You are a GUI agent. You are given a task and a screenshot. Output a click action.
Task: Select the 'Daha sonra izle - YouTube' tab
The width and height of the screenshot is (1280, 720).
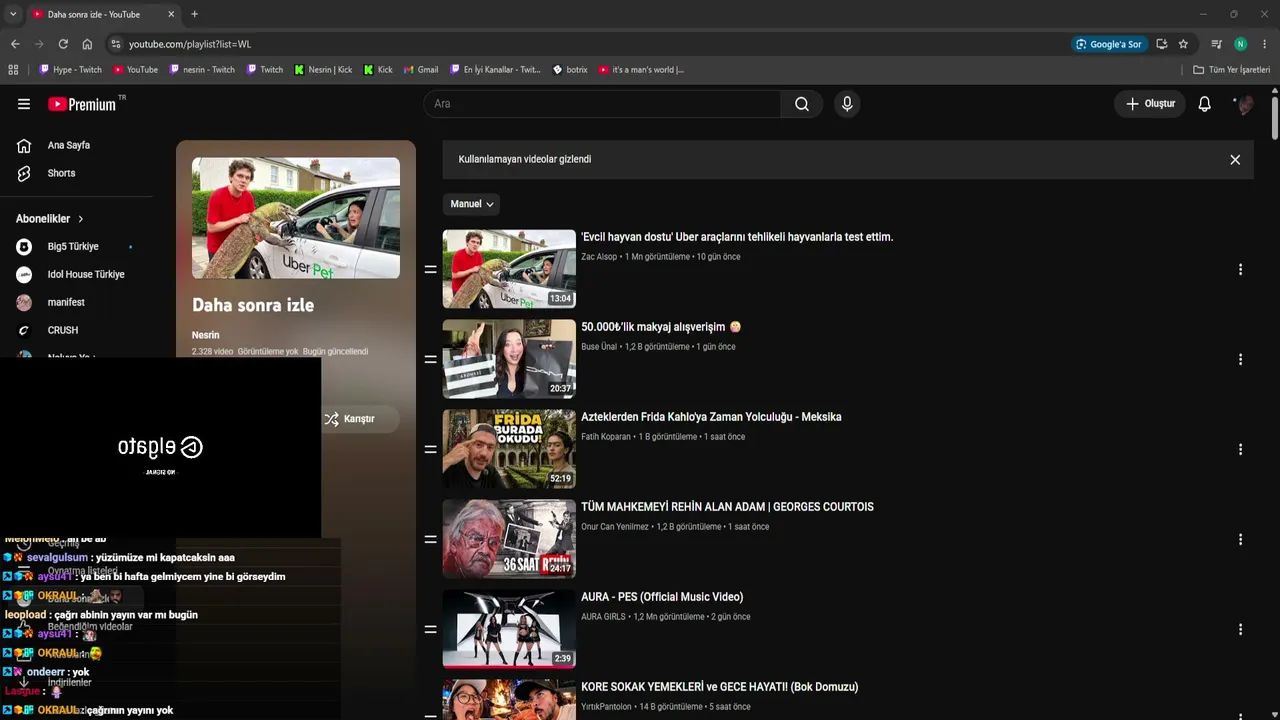click(102, 14)
